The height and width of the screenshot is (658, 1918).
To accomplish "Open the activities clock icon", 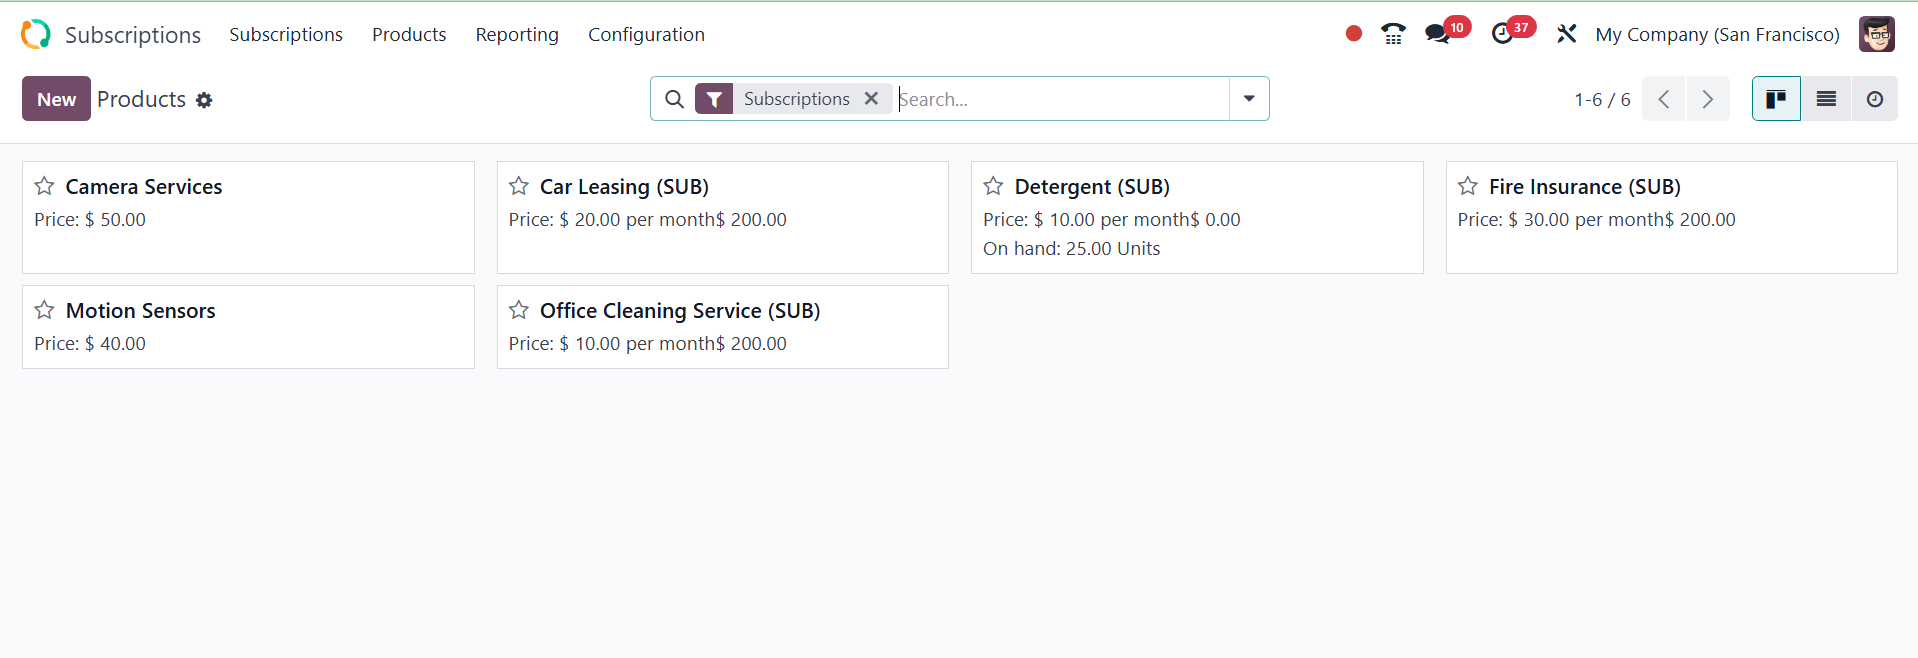I will click(1502, 34).
